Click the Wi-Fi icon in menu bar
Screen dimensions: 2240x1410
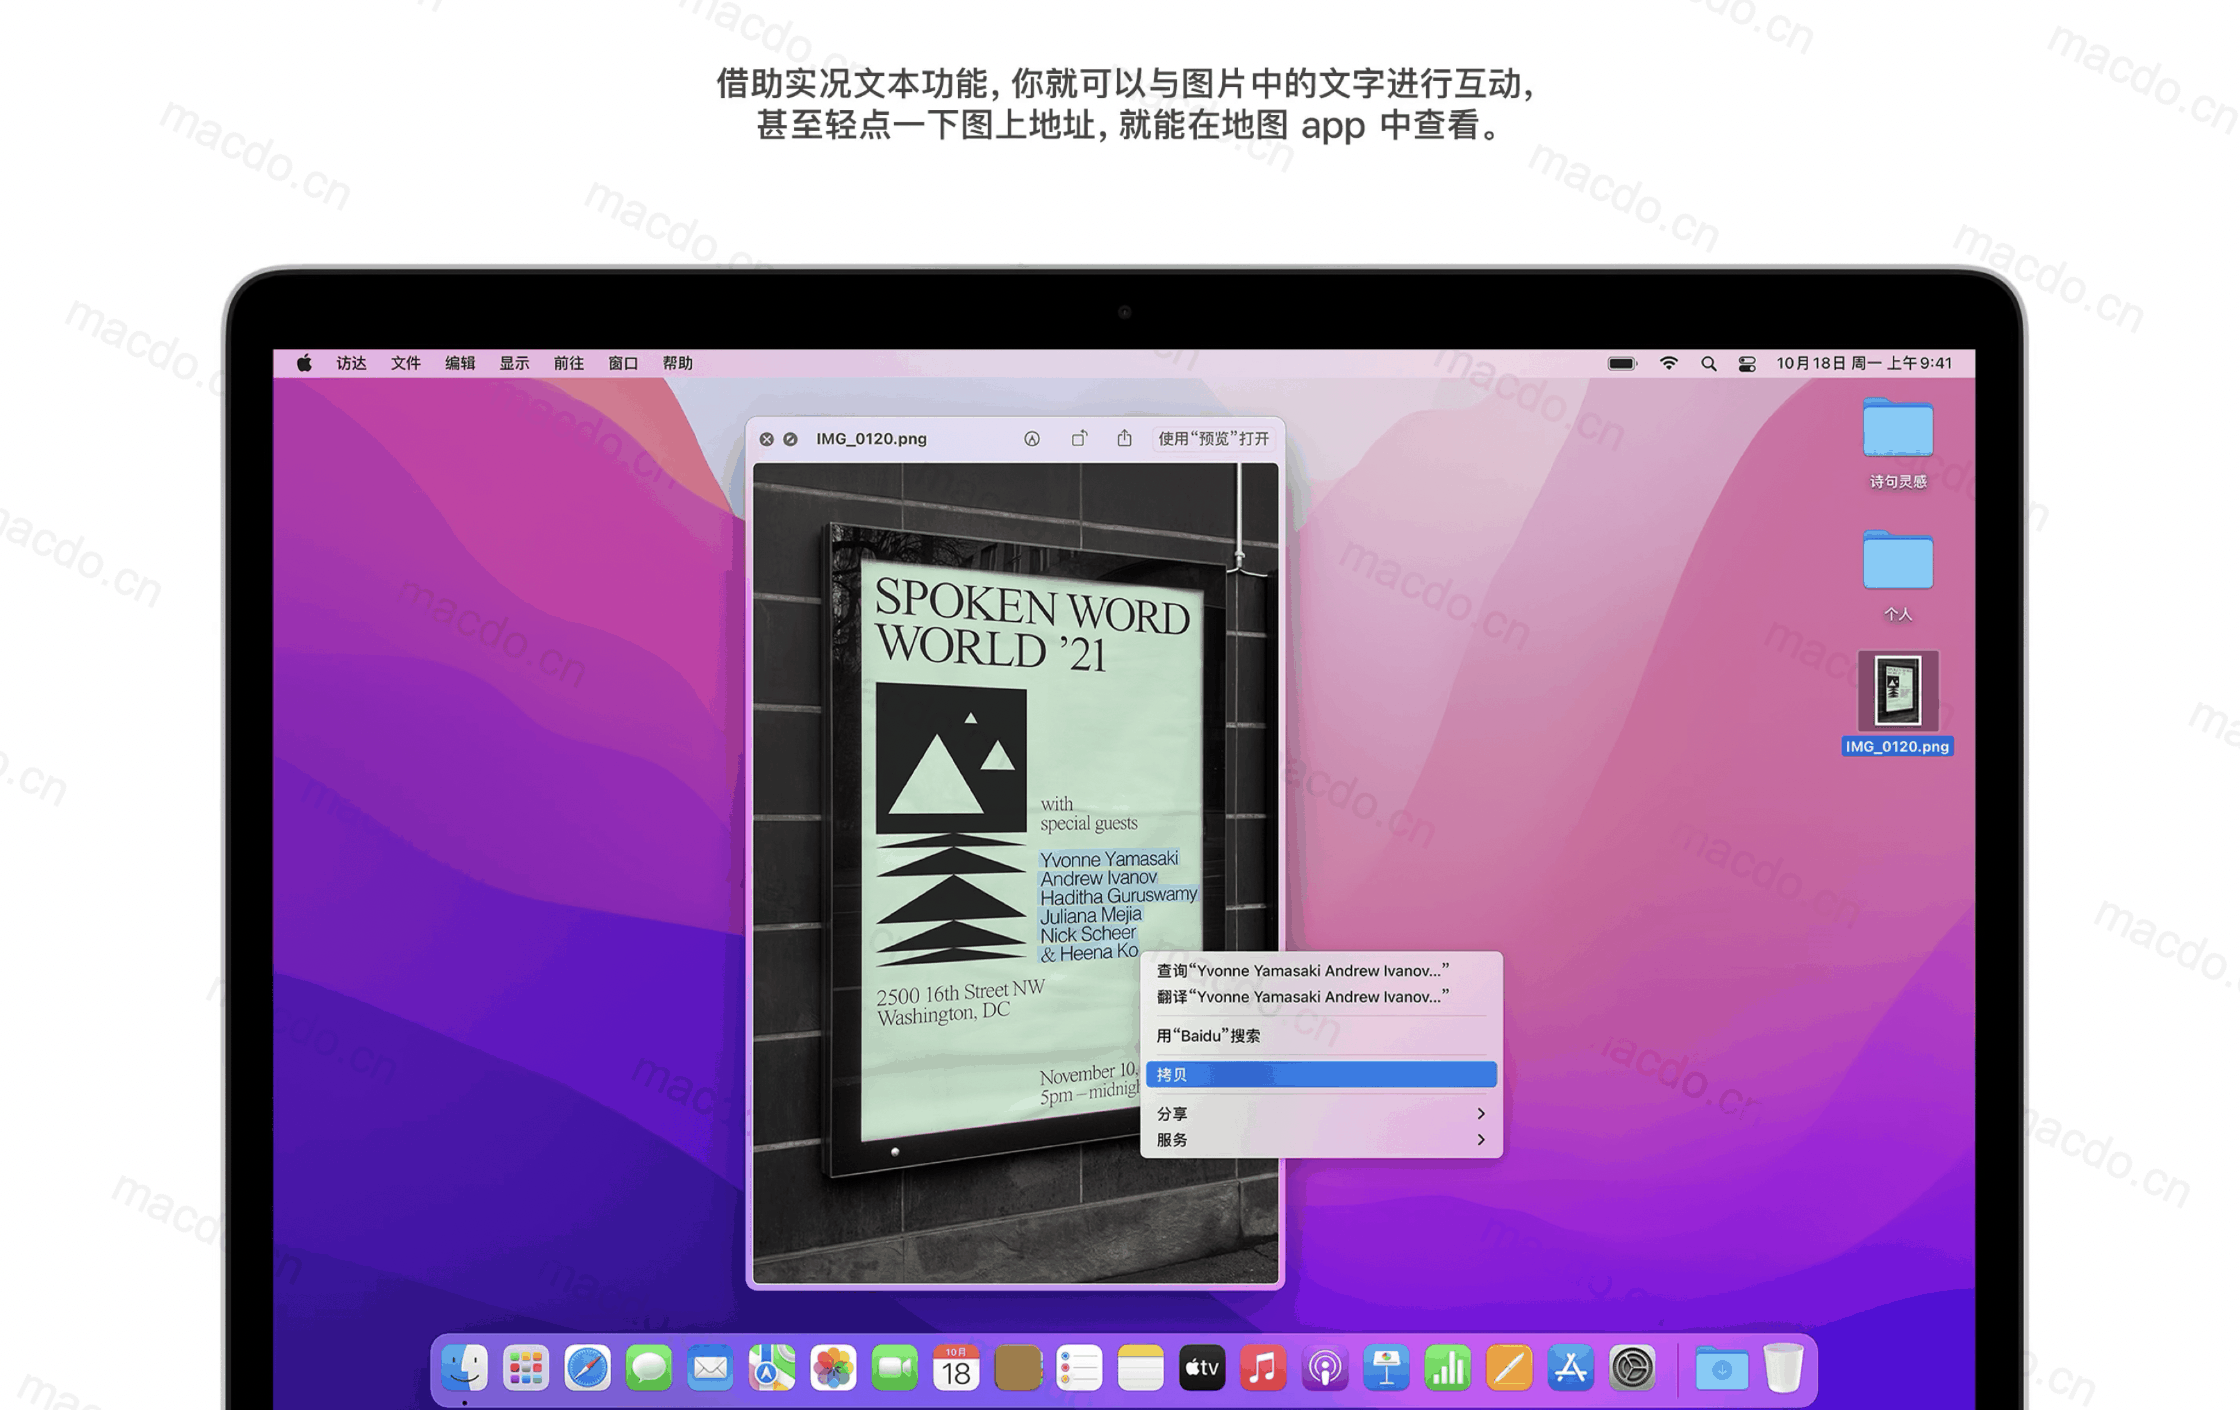1668,363
